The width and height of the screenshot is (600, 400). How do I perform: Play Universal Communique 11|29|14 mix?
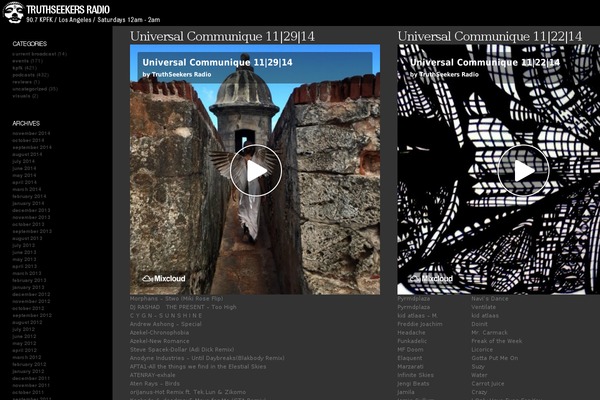(255, 170)
